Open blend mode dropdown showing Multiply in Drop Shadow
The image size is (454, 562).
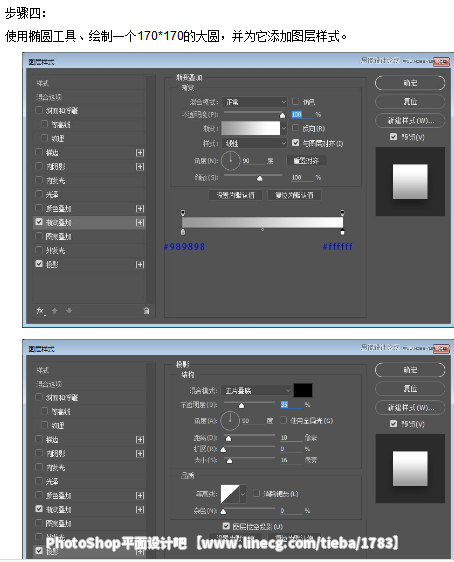click(x=256, y=390)
